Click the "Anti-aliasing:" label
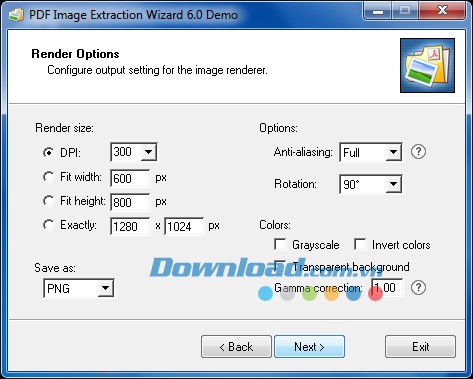This screenshot has height=379, width=473. (303, 152)
